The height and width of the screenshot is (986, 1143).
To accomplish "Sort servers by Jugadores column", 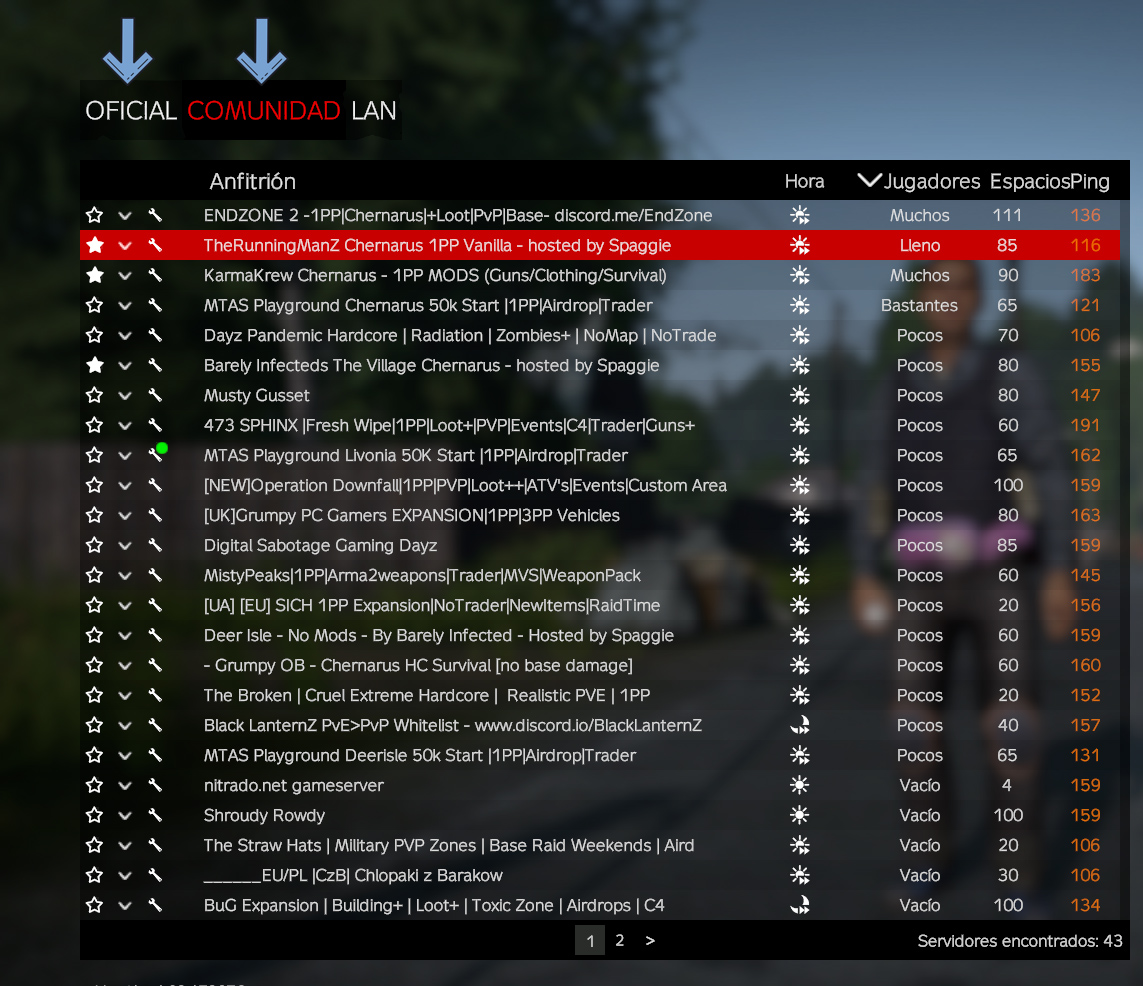I will (x=931, y=181).
